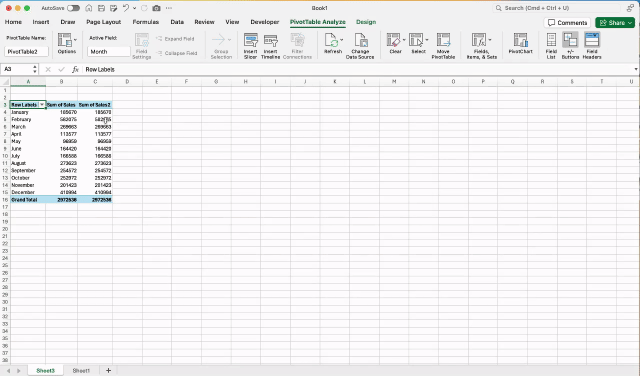Screen dimensions: 640x376
Task: Switch to the Review tab
Action: (204, 22)
